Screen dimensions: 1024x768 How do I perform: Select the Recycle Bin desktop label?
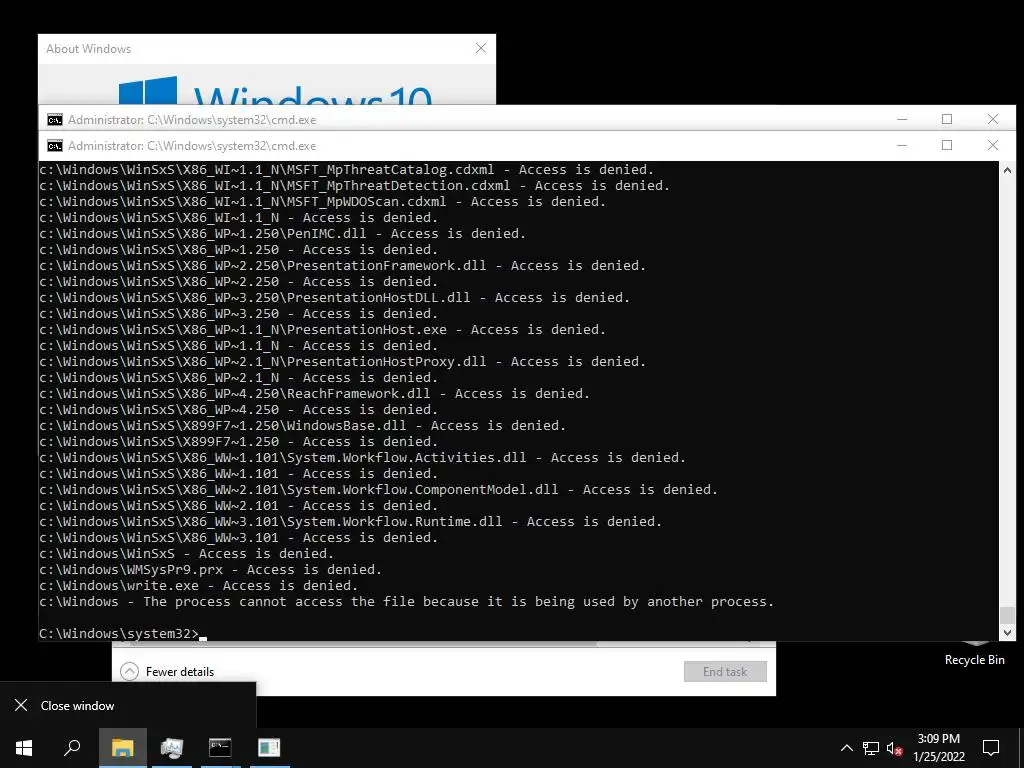[974, 660]
